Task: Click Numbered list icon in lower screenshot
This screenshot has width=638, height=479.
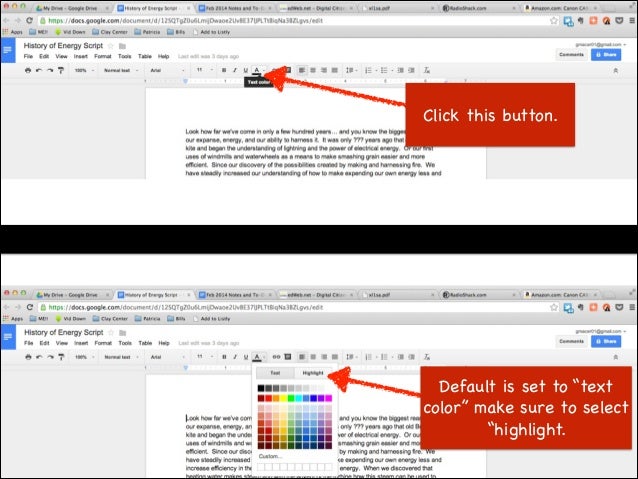Action: pyautogui.click(x=368, y=357)
